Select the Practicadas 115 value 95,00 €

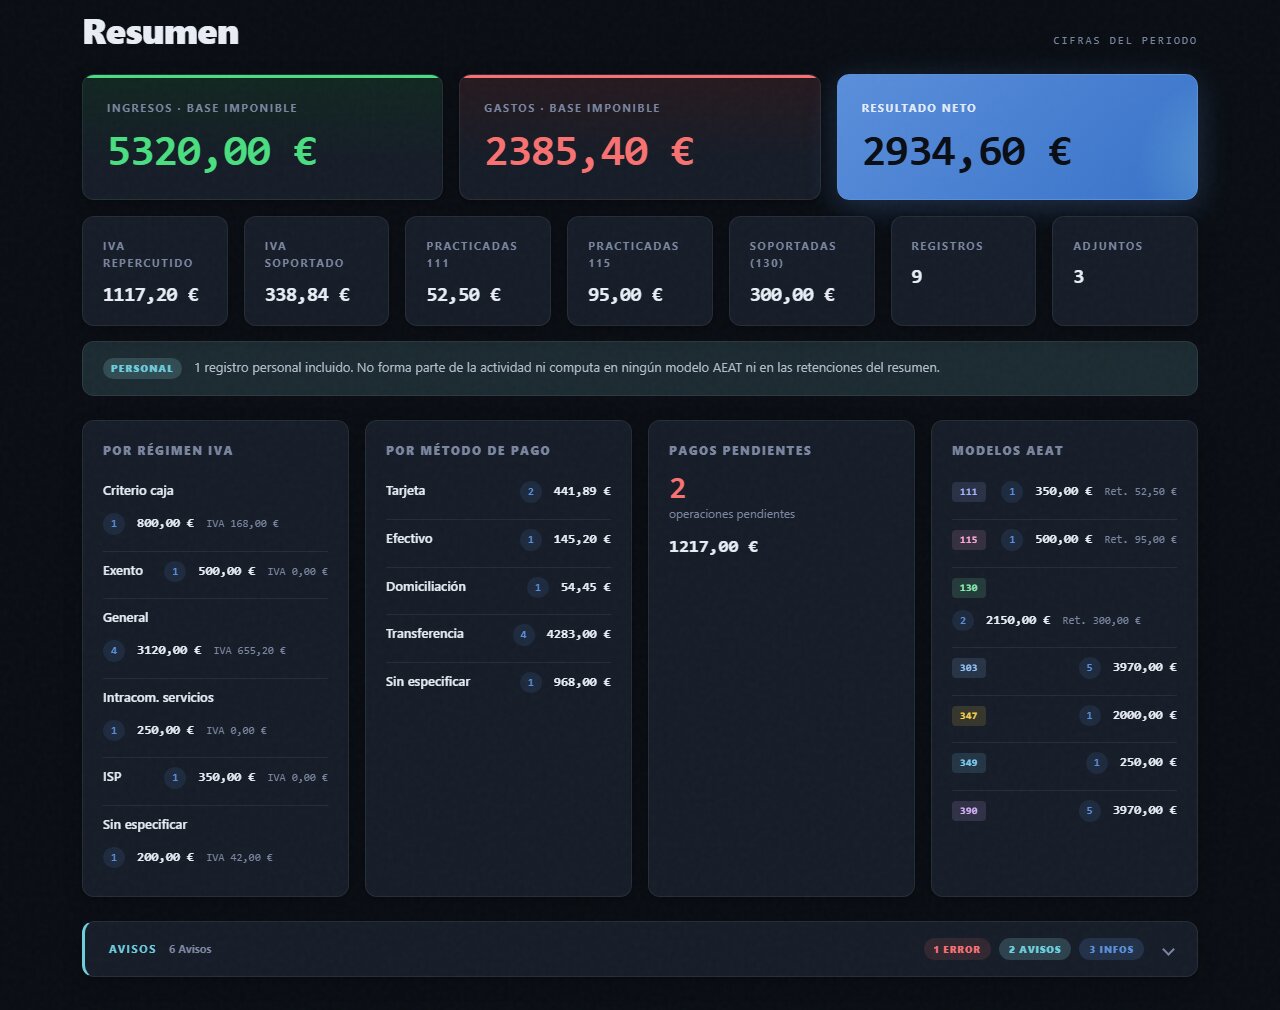(626, 295)
